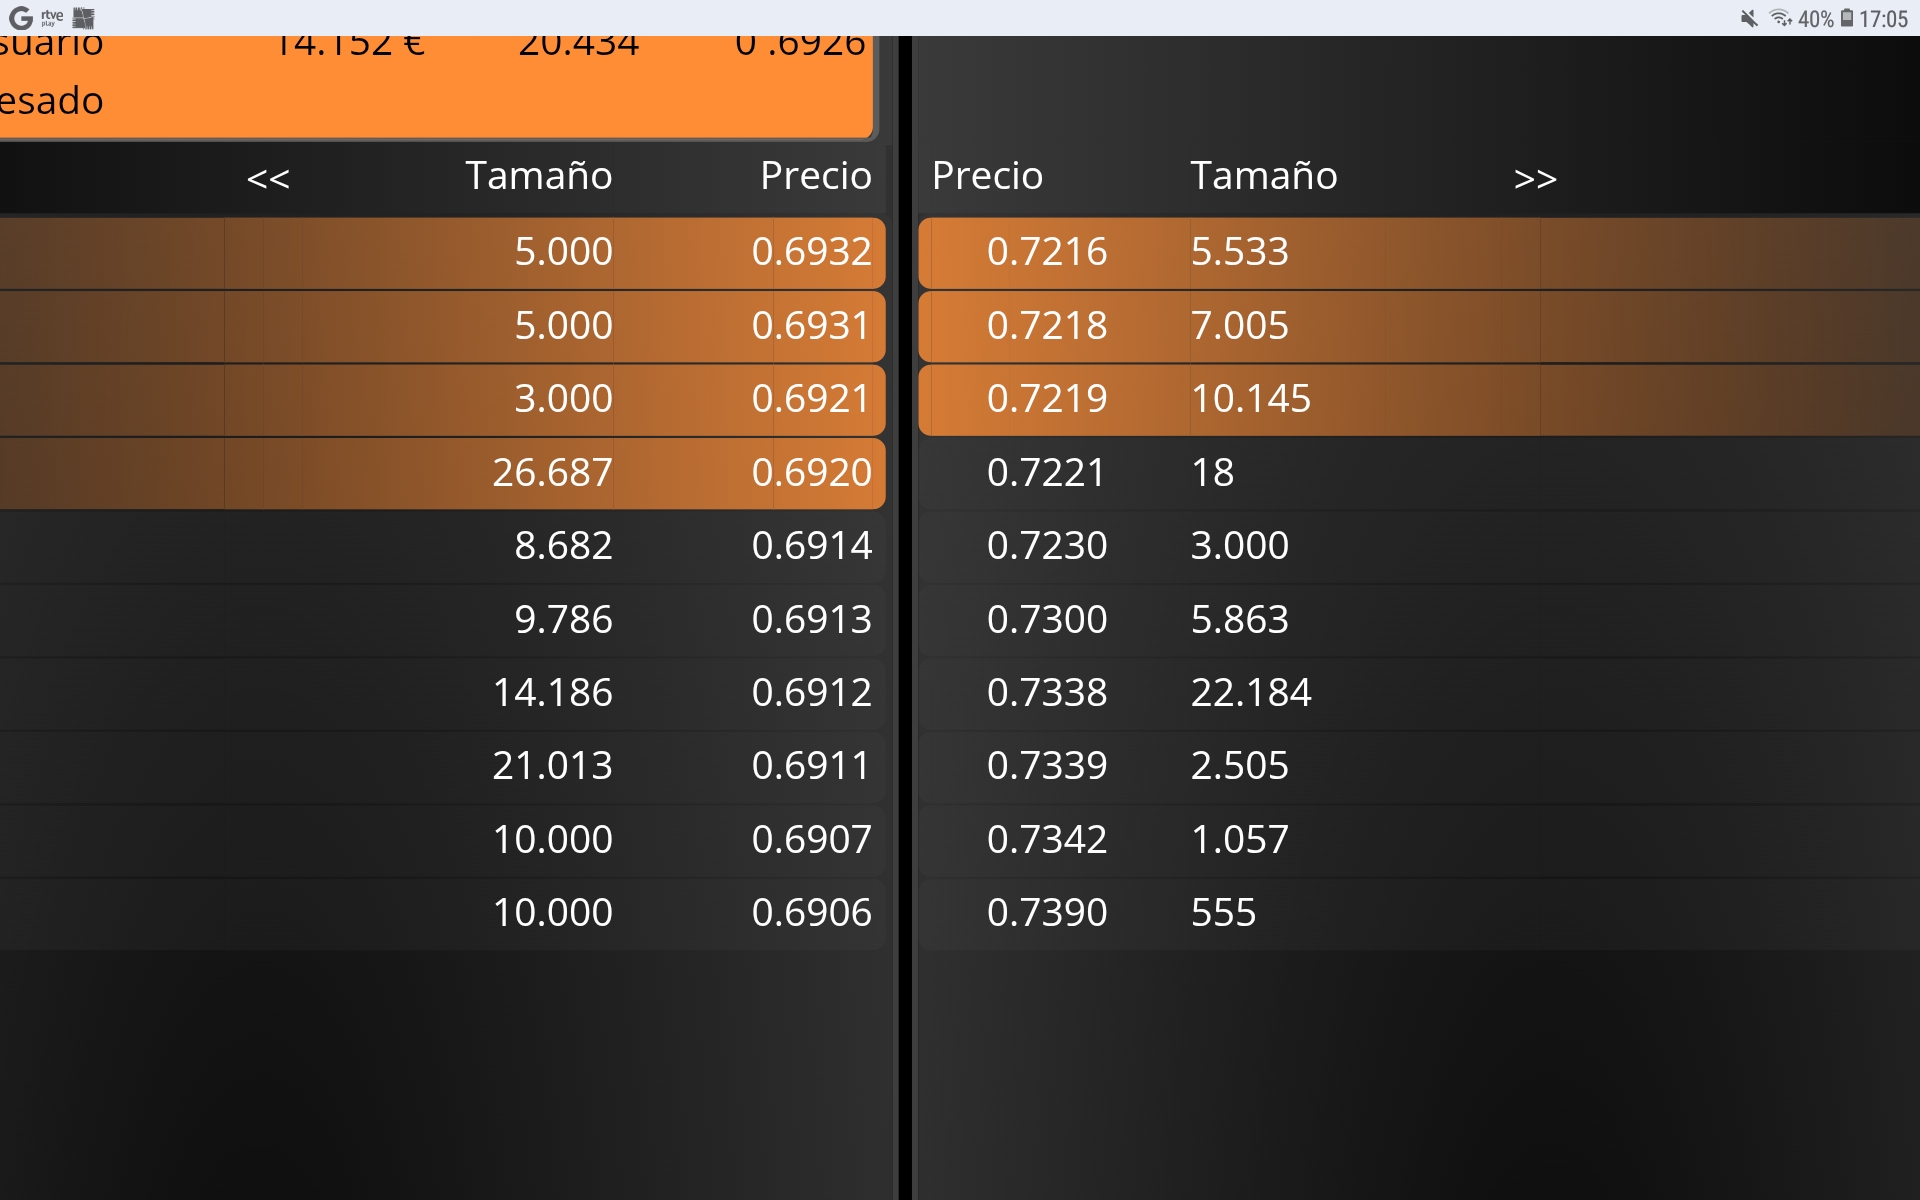Tap the rtve play notification icon
This screenshot has height=1200, width=1920.
point(52,18)
